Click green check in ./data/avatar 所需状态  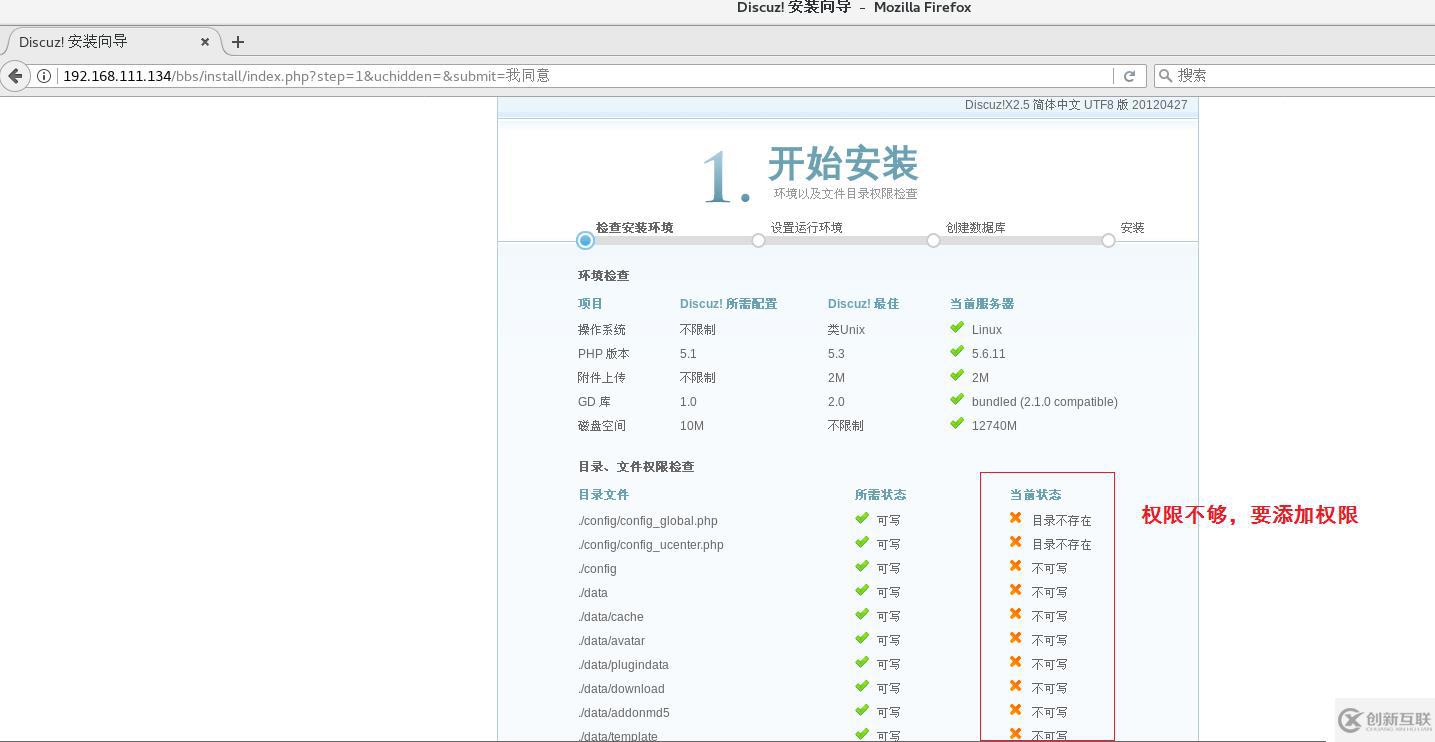coord(862,639)
